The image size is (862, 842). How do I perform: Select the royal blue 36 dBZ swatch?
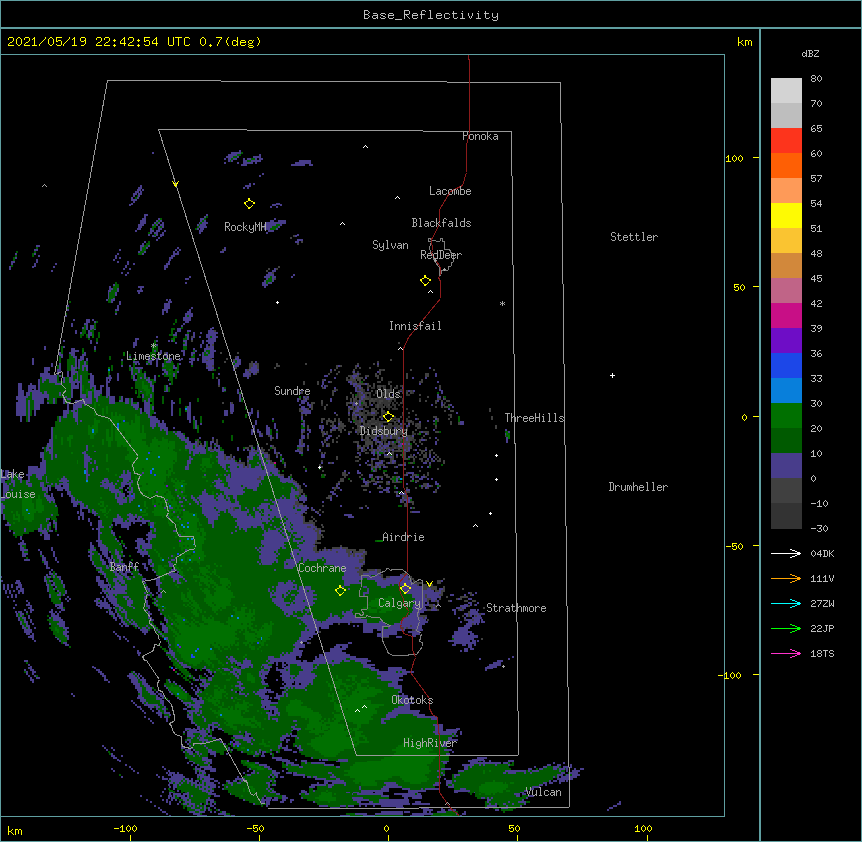click(x=786, y=365)
